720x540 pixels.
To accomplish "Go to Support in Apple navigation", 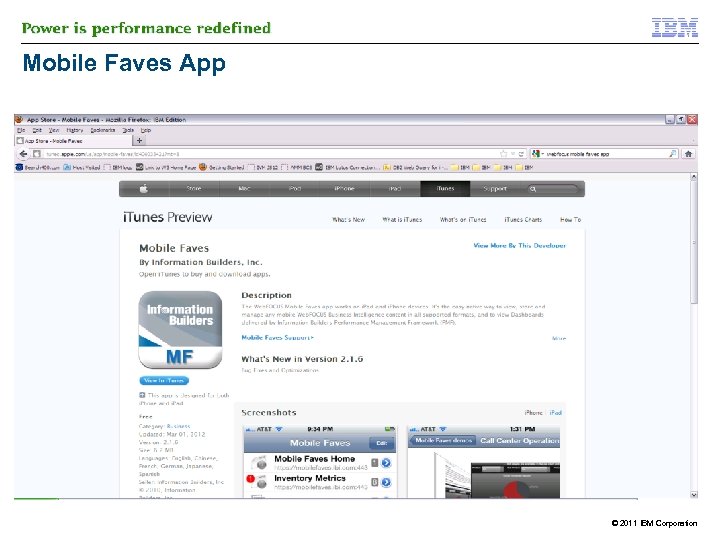I will 495,189.
